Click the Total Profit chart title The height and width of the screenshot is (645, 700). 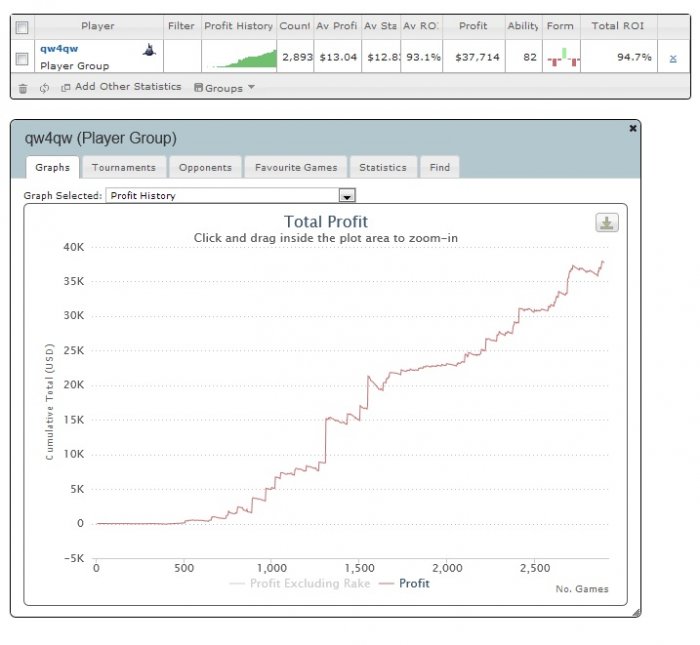pos(325,222)
